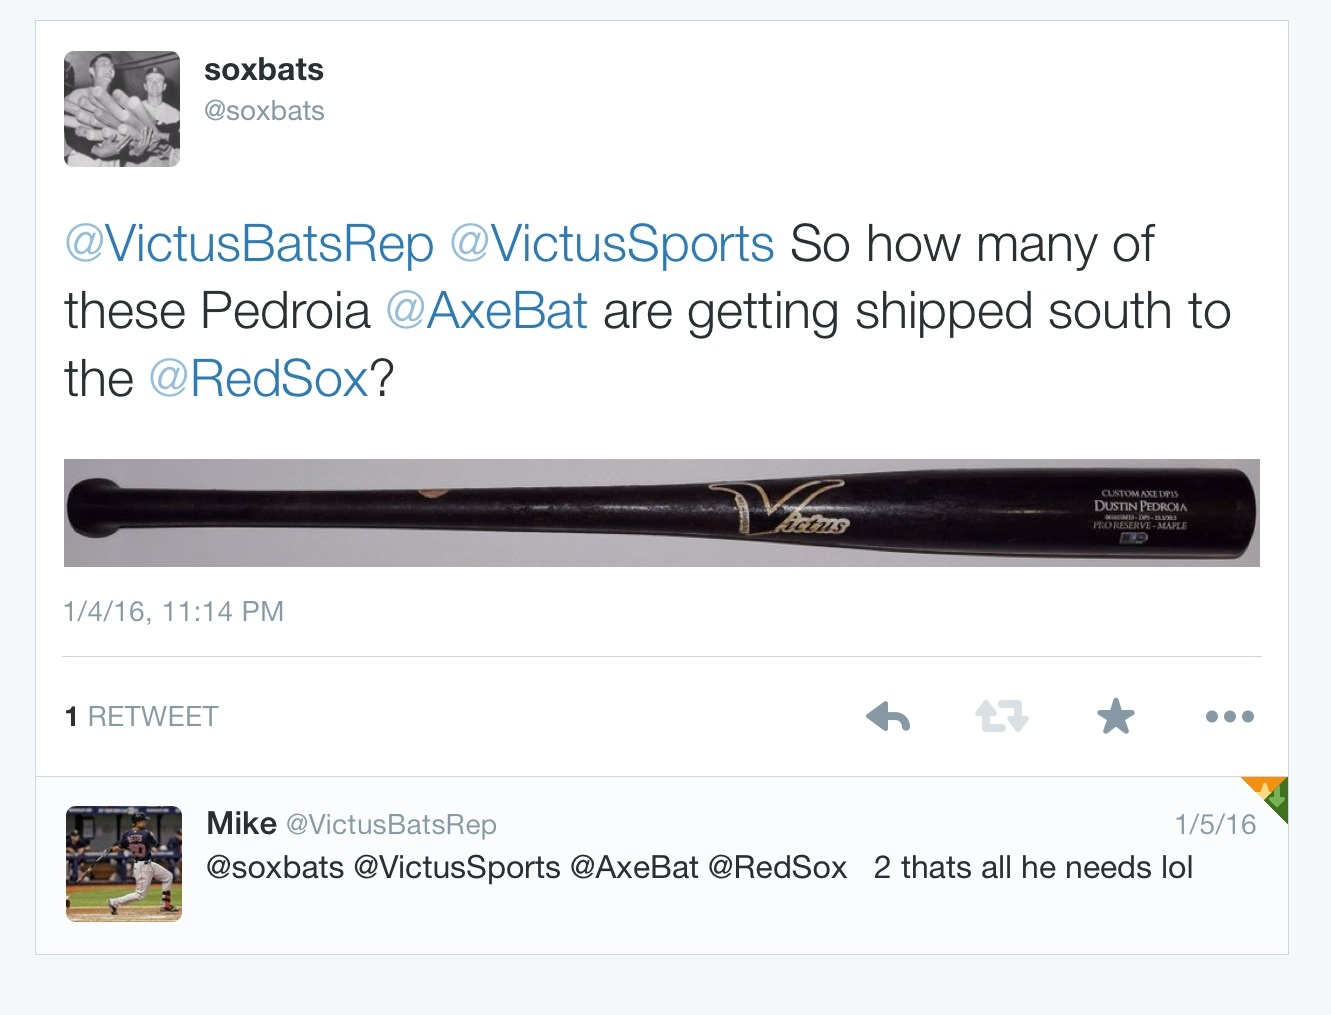The width and height of the screenshot is (1331, 1015).
Task: Open the soxbats display name
Action: click(264, 70)
